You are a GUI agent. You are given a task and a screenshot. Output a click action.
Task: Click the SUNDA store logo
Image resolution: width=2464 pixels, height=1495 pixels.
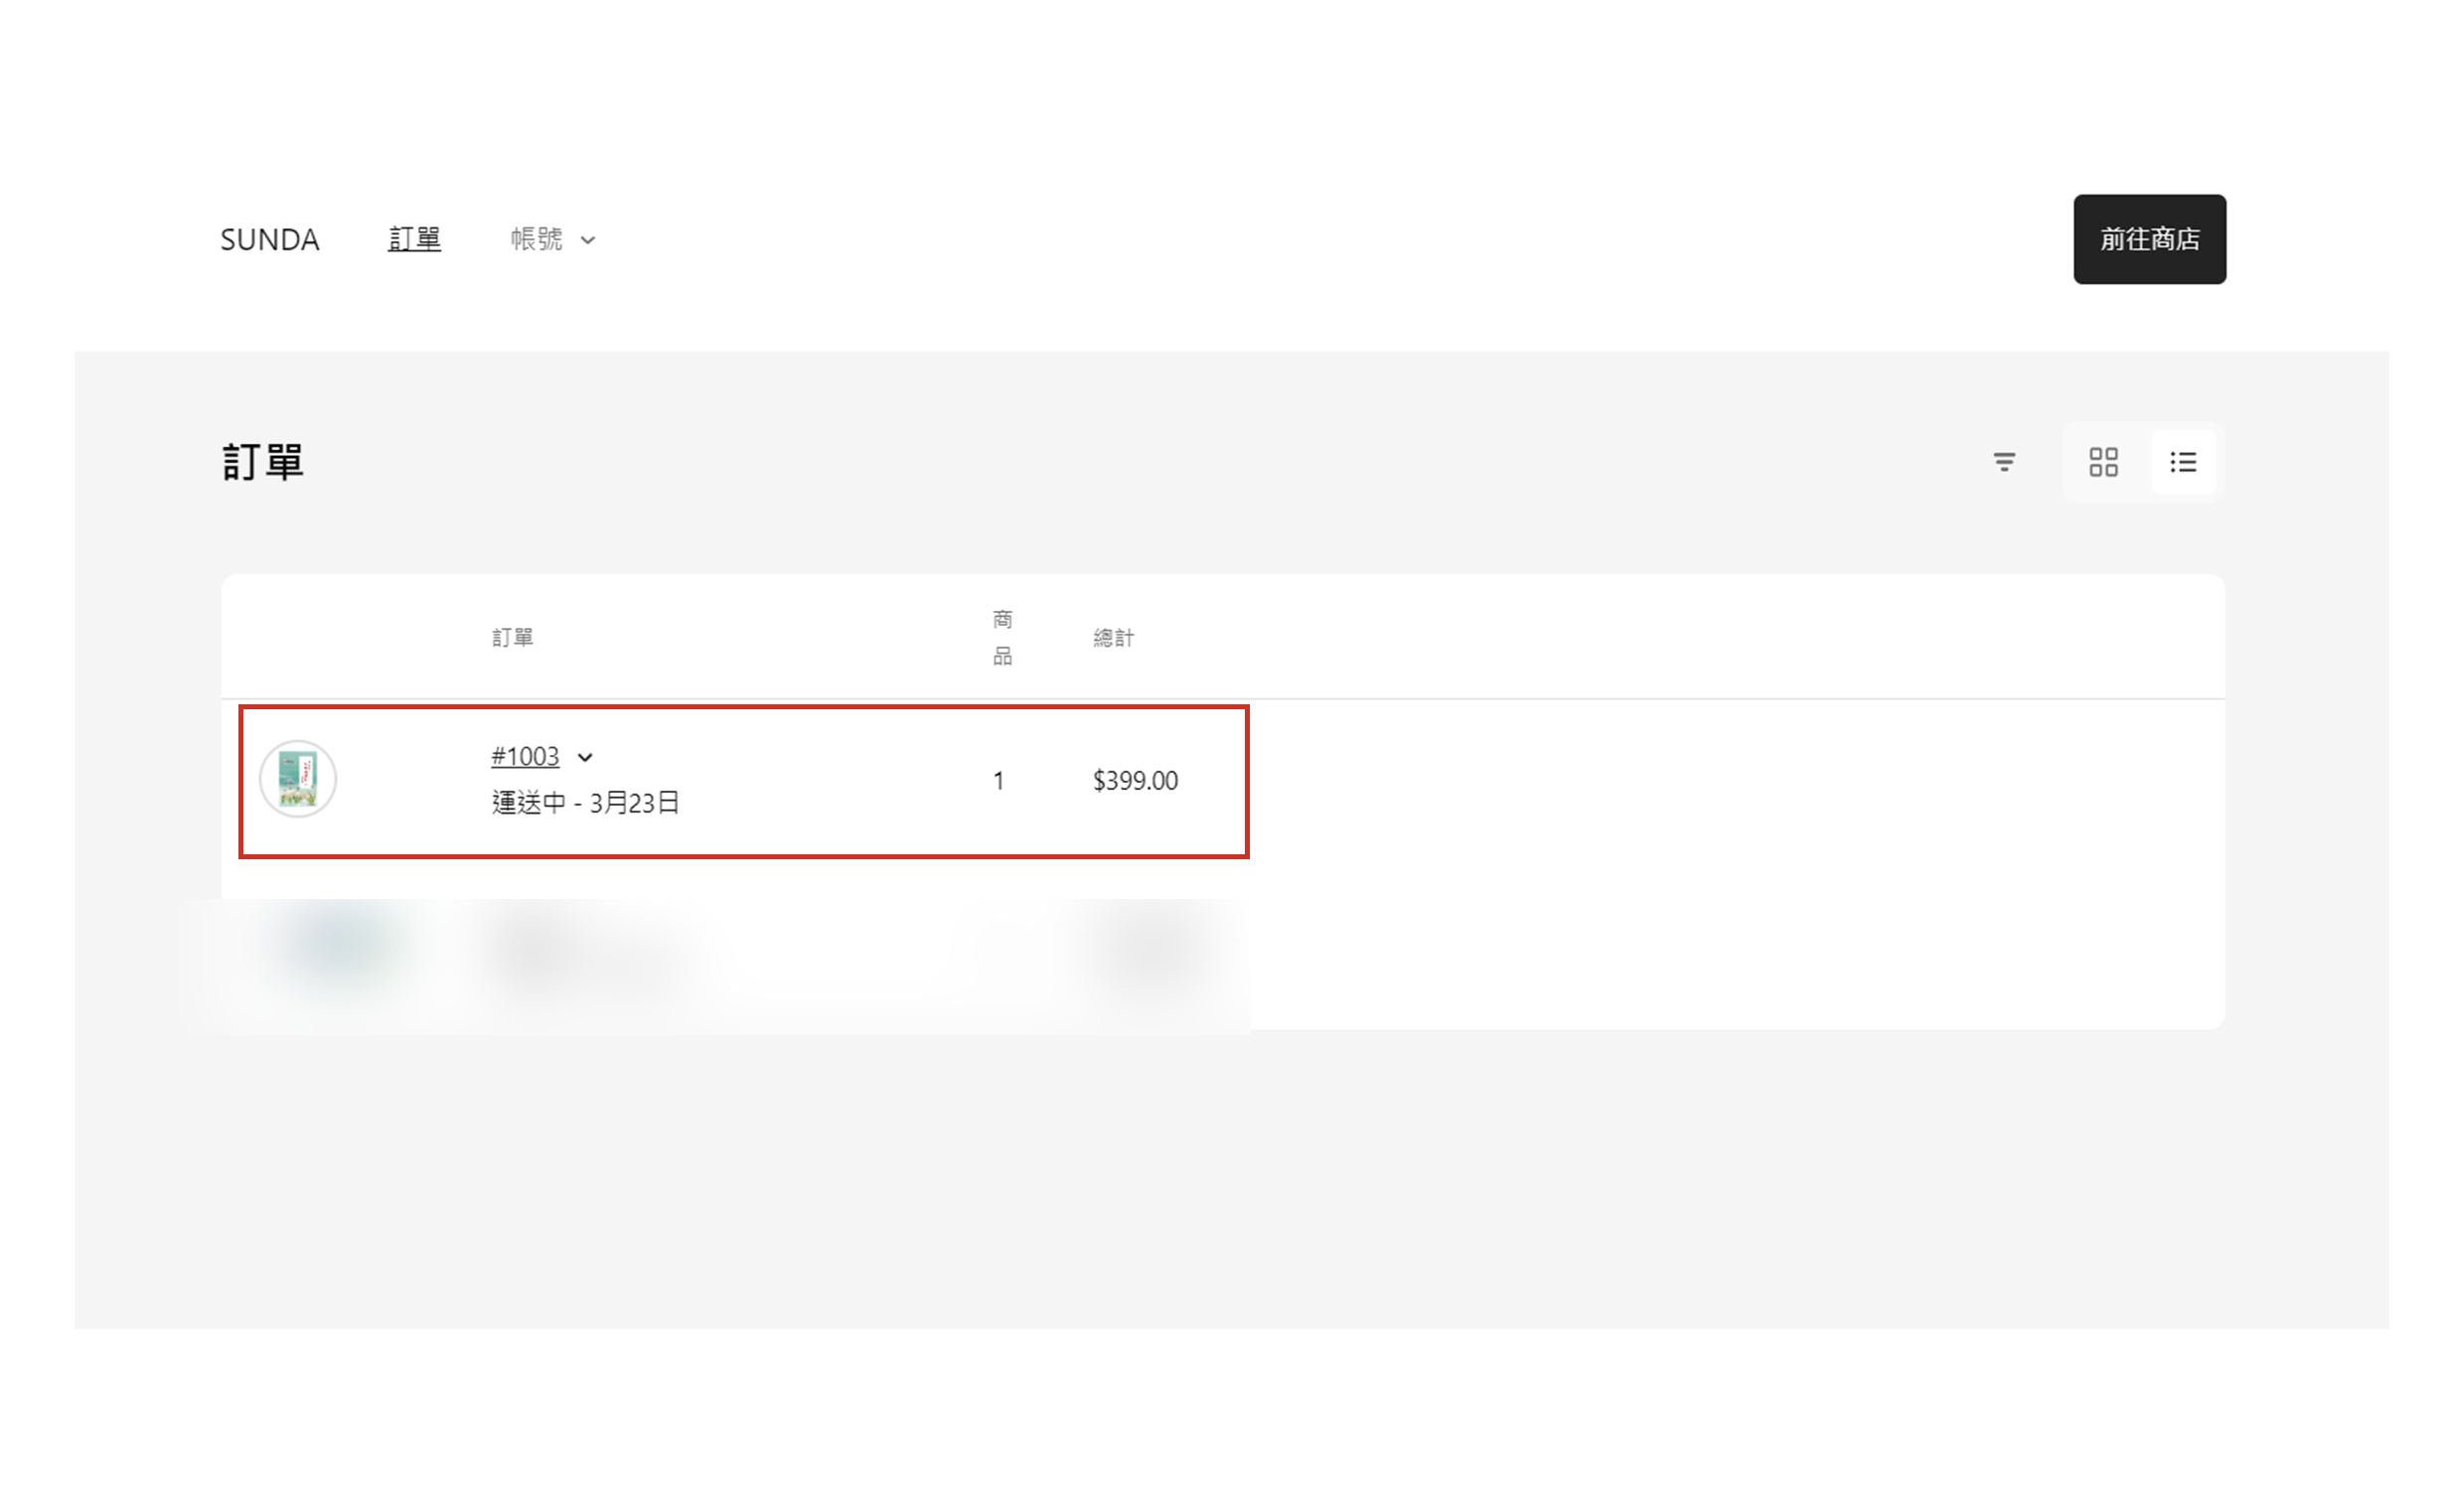click(270, 240)
